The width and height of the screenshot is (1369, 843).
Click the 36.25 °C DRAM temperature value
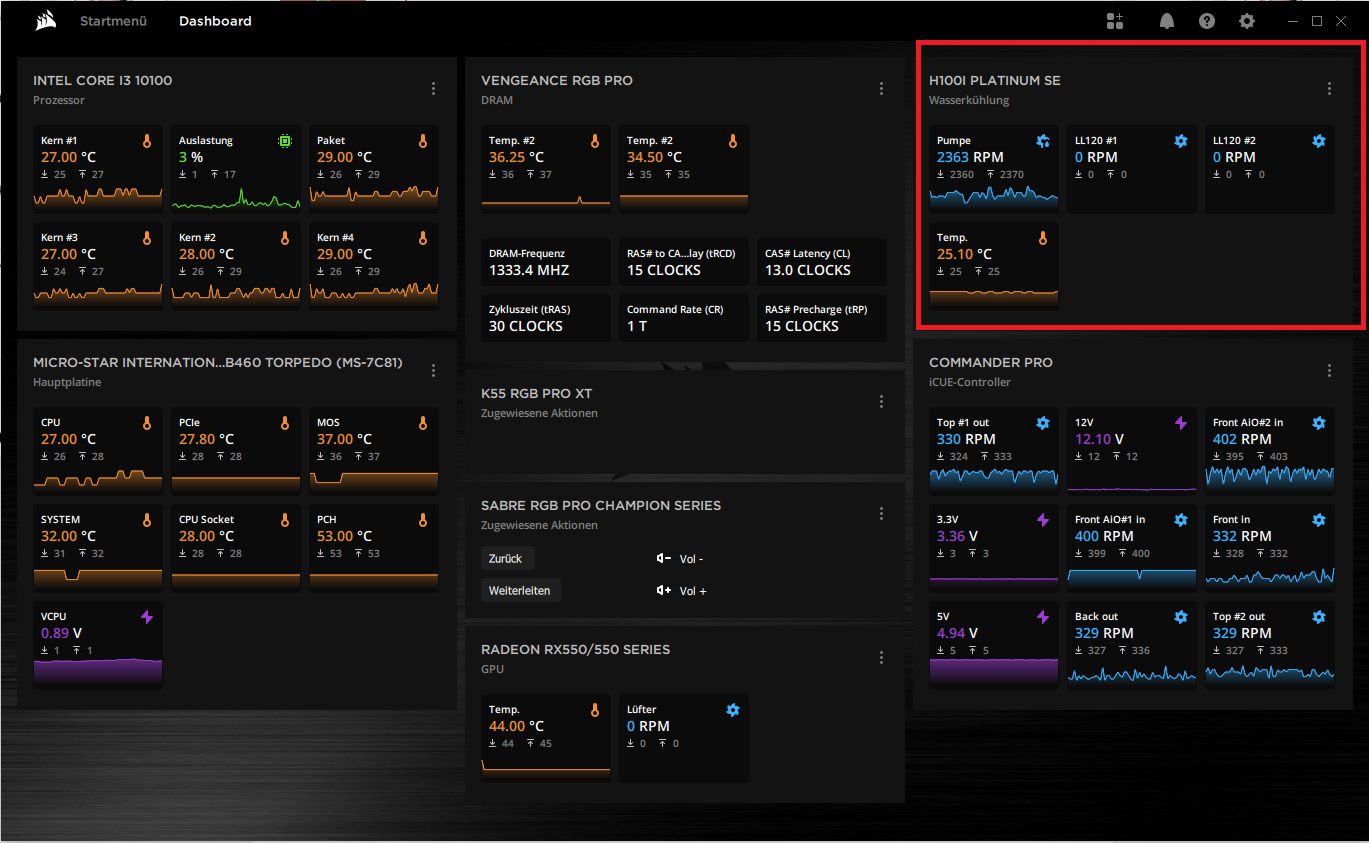pos(516,157)
